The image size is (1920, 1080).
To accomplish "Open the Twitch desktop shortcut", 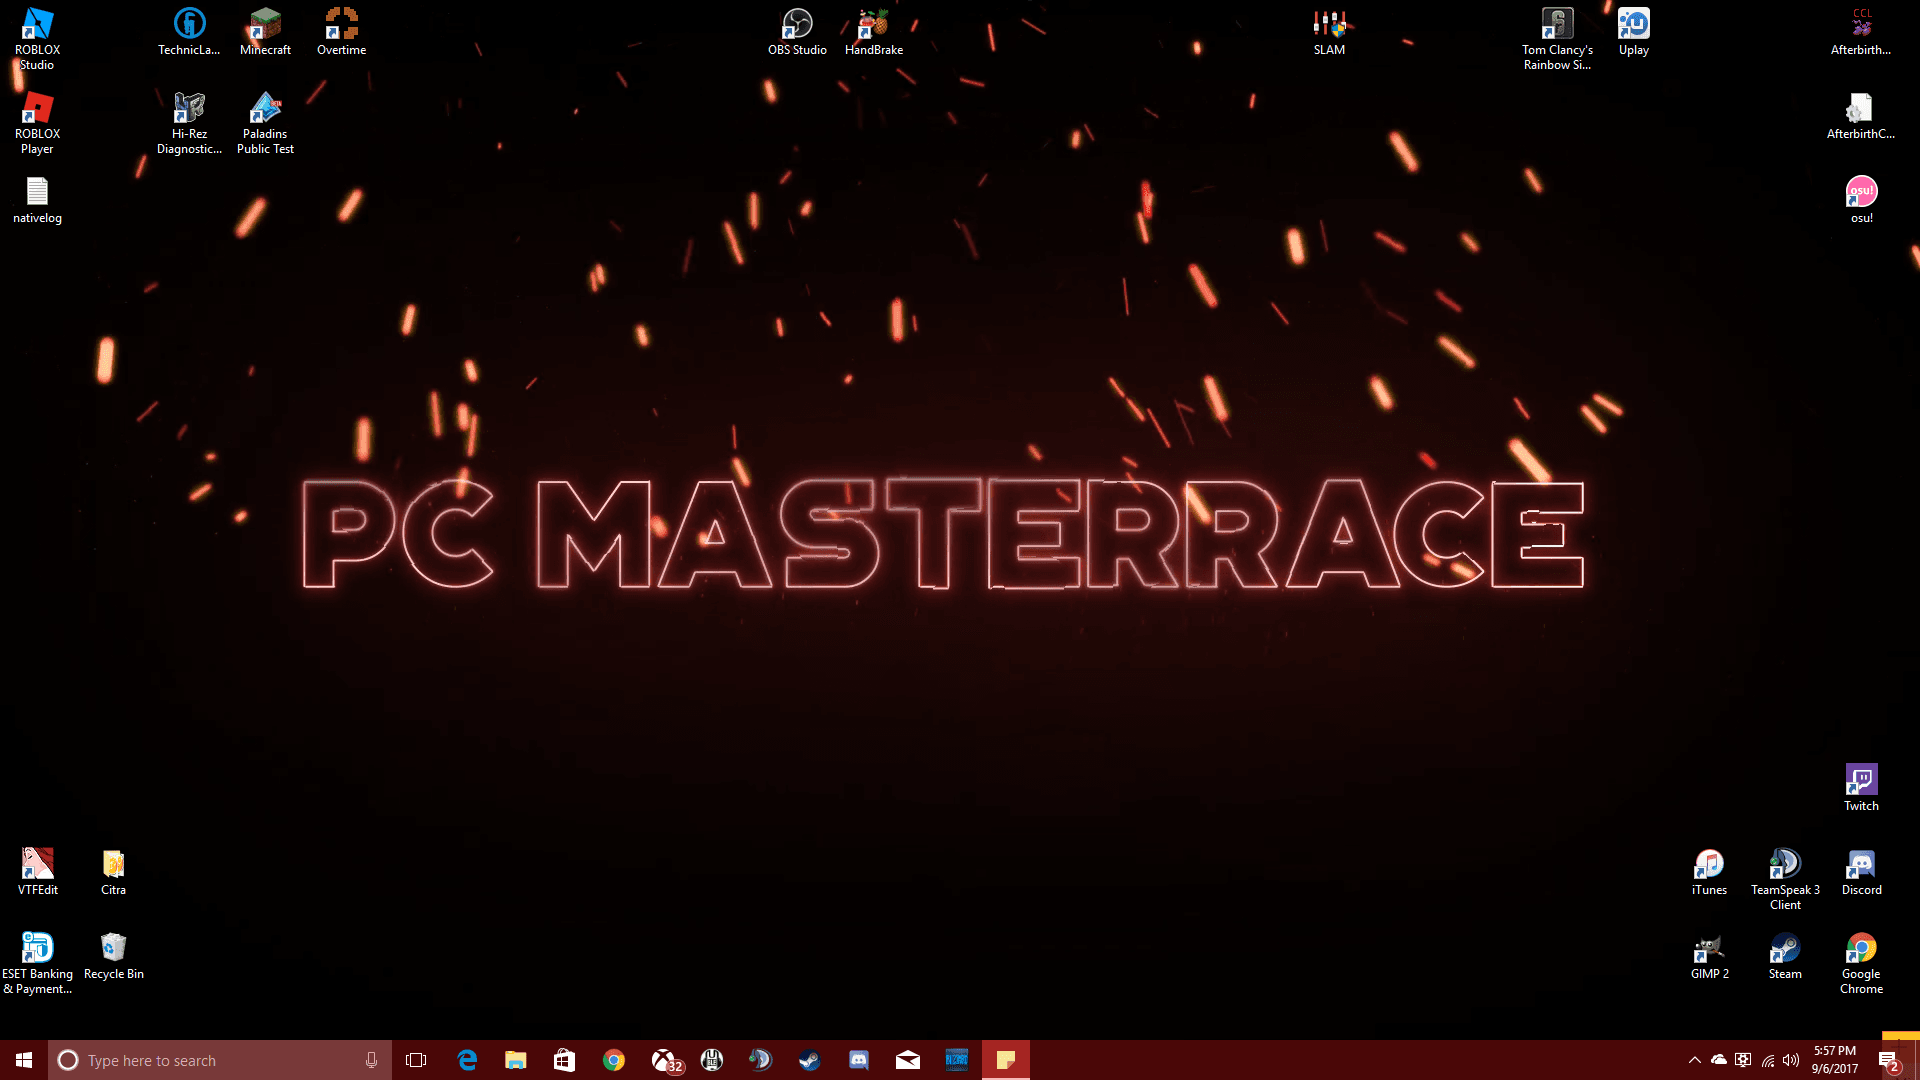I will (1861, 781).
